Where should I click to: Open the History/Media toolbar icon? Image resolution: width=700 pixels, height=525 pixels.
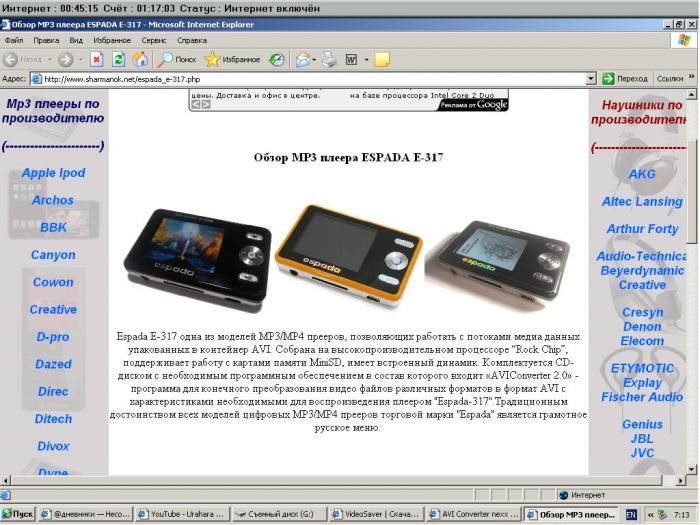pos(277,59)
